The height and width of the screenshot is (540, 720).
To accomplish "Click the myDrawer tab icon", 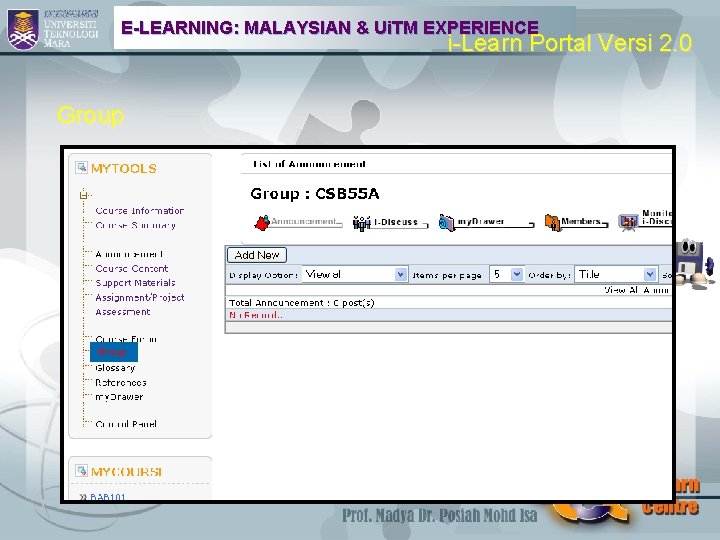I will click(x=446, y=223).
